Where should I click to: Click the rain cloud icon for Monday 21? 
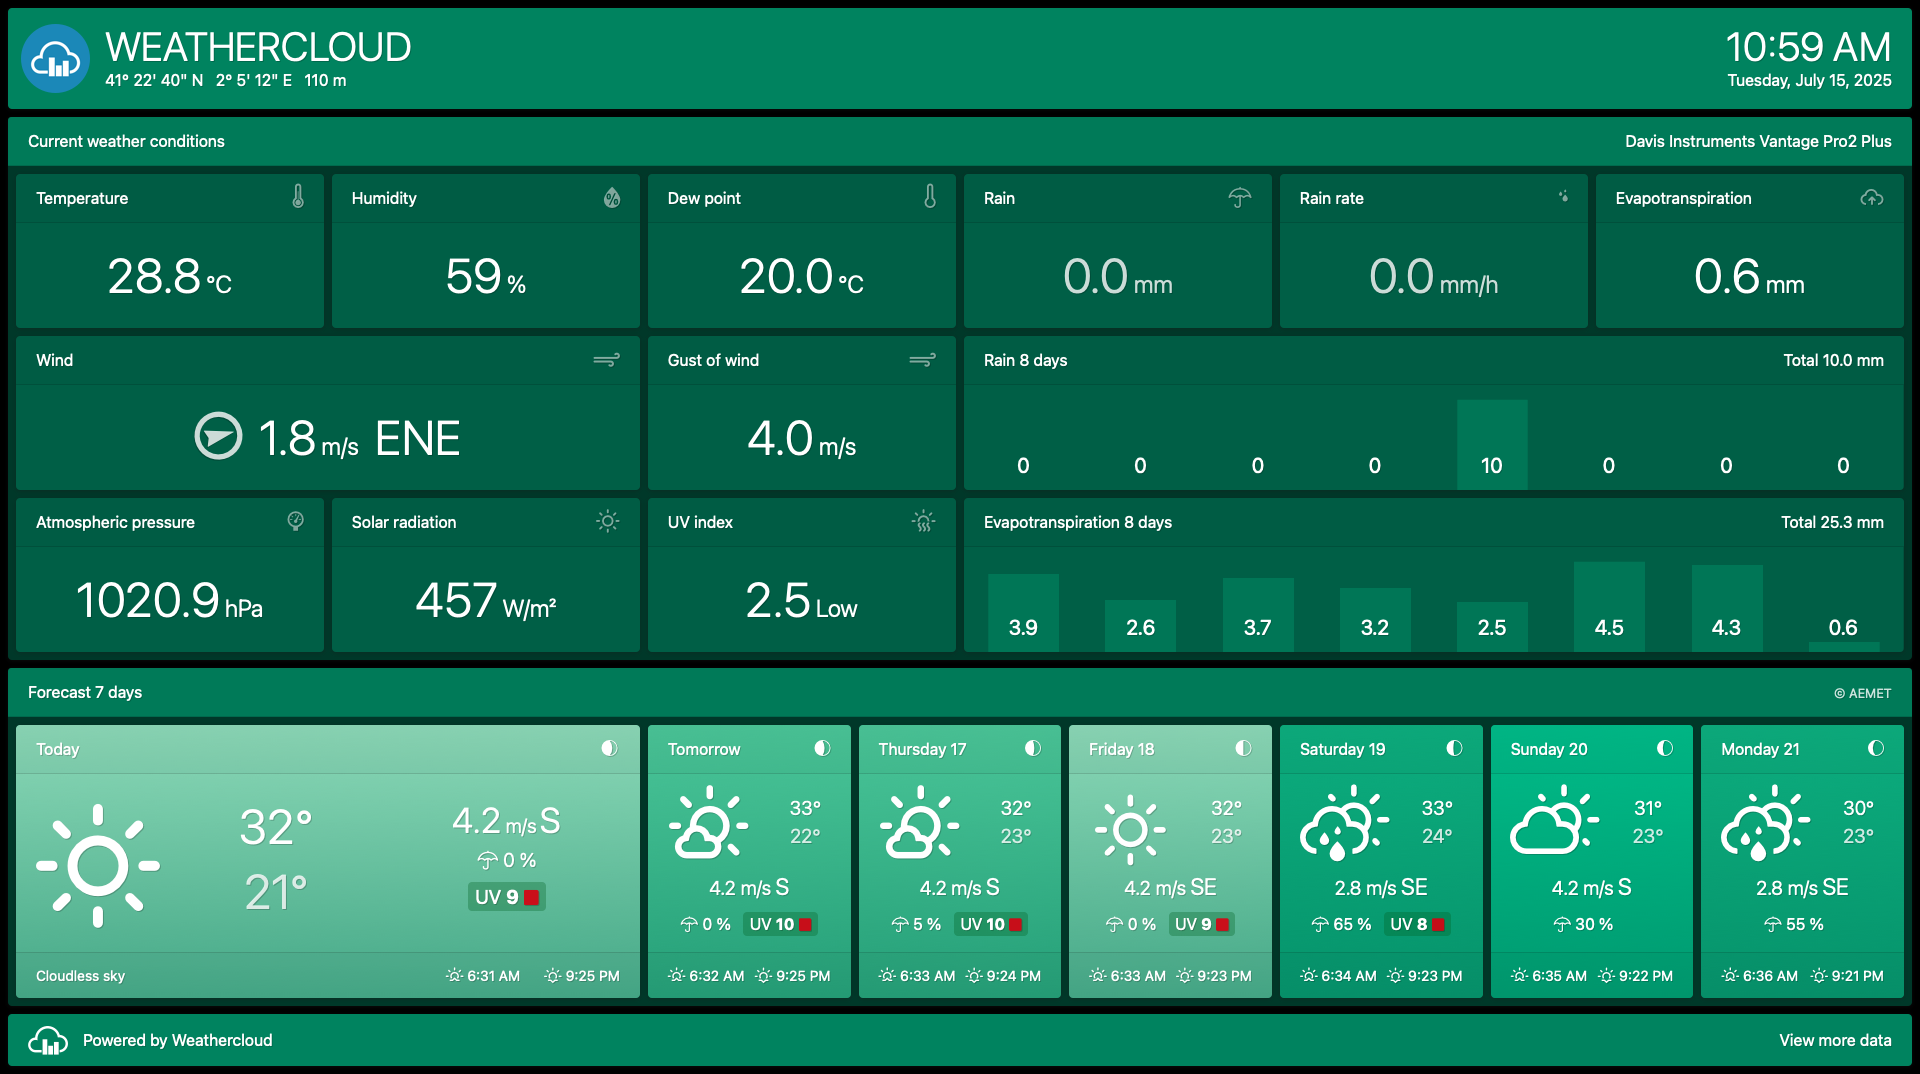point(1765,823)
